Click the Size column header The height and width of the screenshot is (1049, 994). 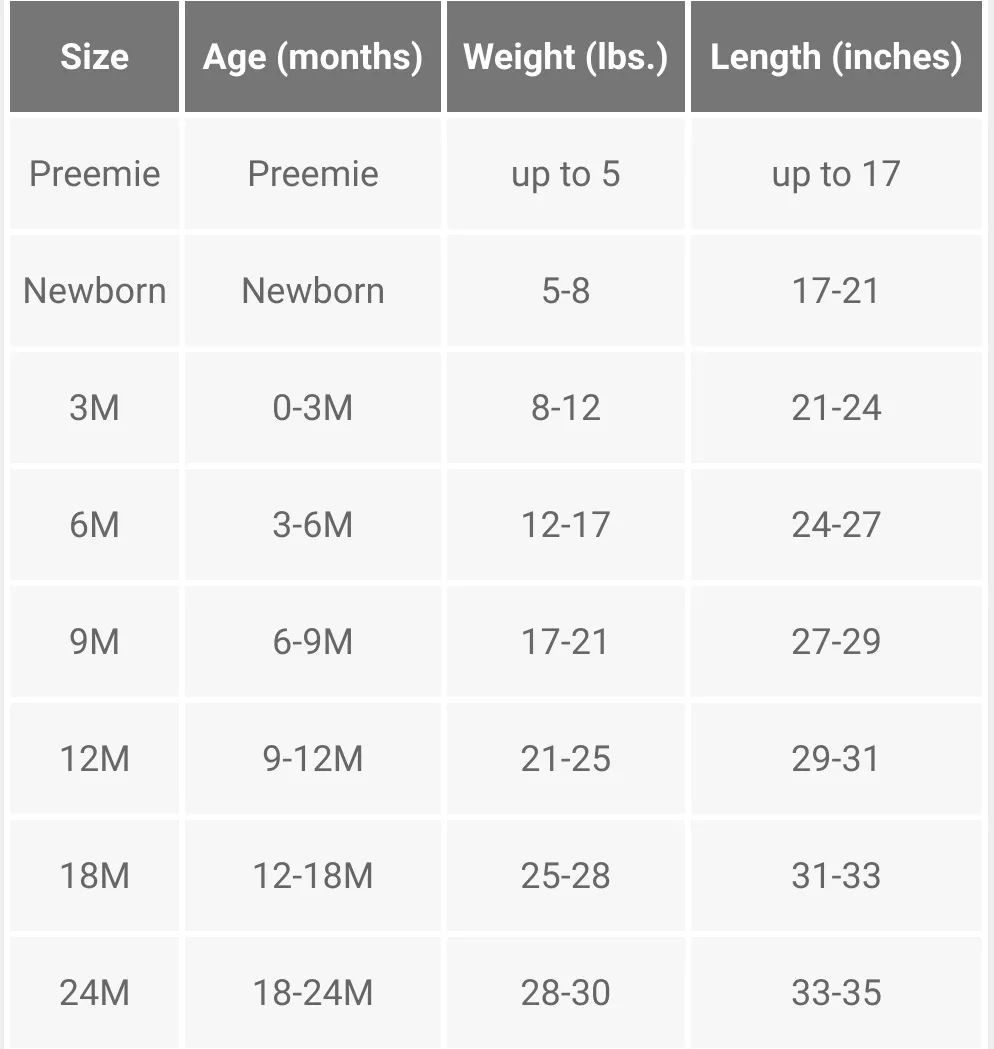coord(94,56)
